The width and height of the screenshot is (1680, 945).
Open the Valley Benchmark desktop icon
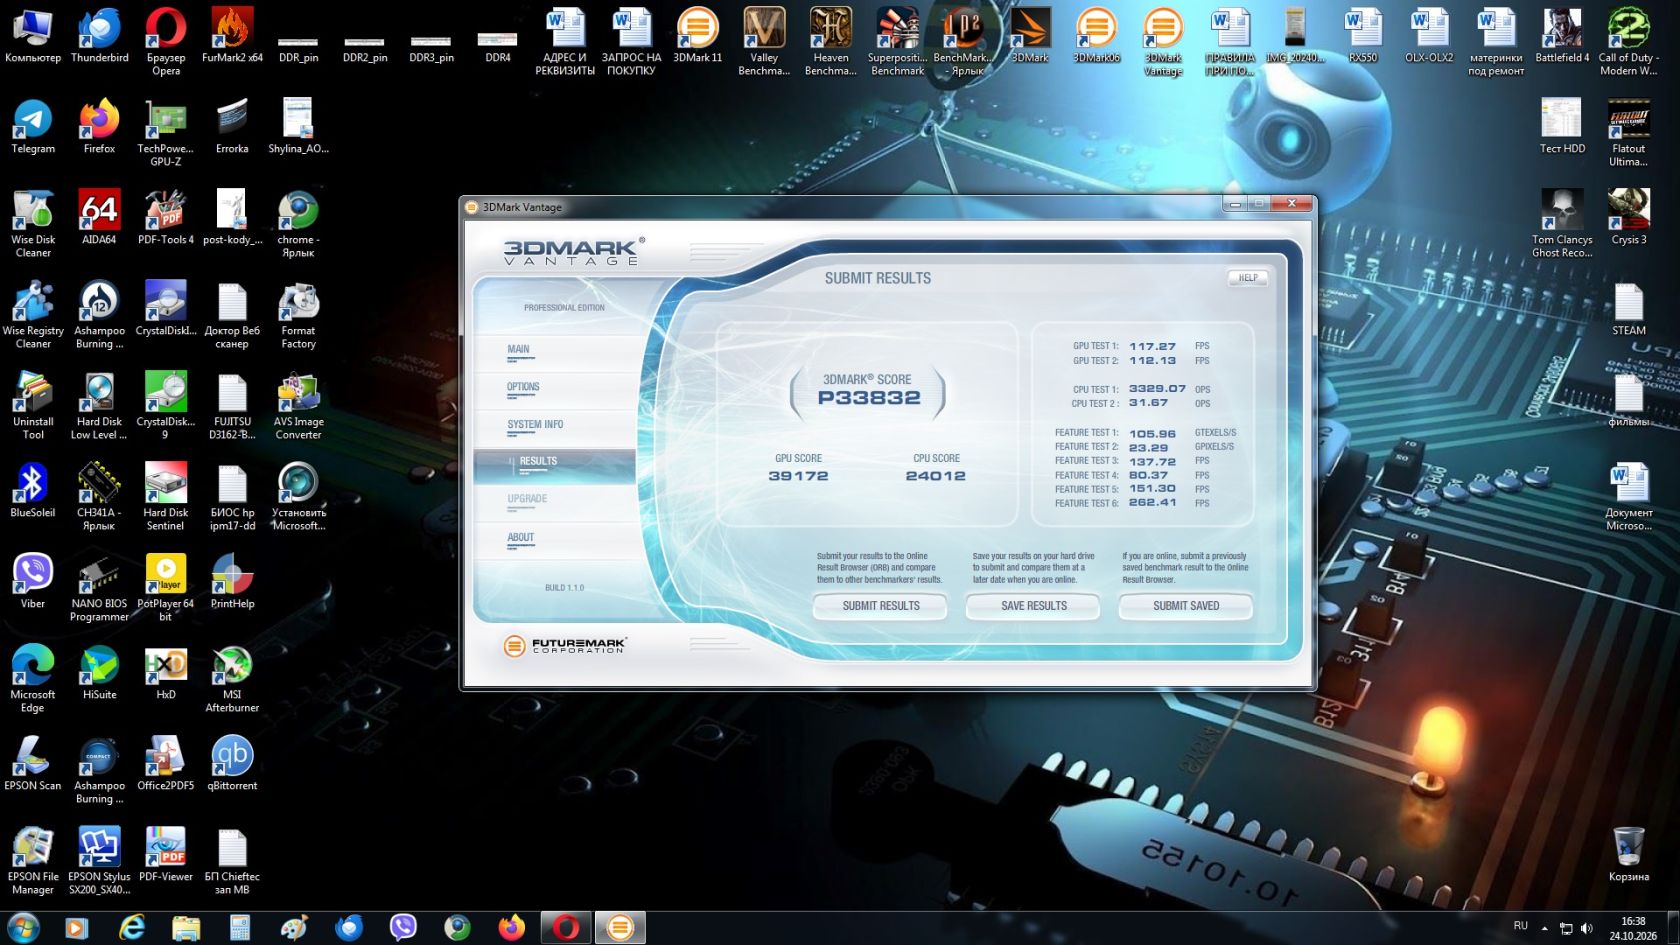[764, 42]
